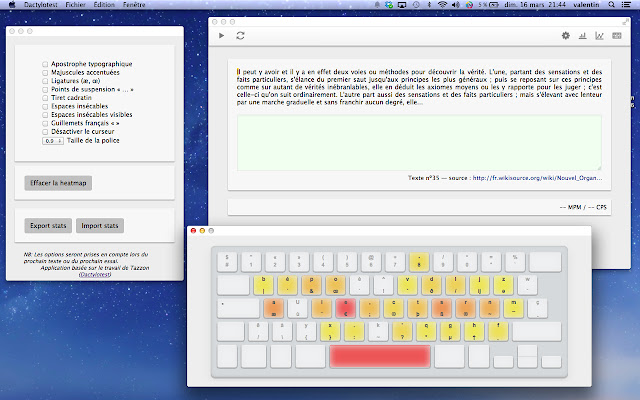Viewport: 640px width, 400px height.
Task: Click in the green typing input area
Action: coord(419,142)
